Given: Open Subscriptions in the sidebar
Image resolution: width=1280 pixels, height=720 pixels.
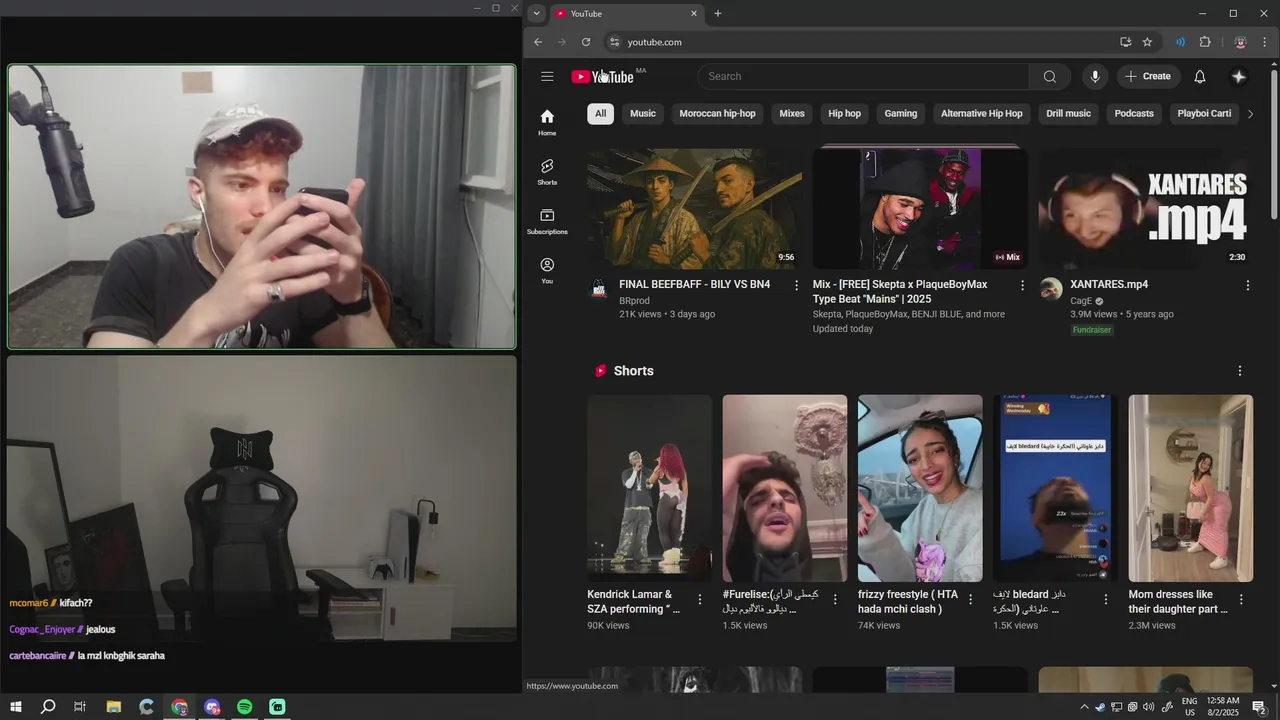Looking at the screenshot, I should pos(547,221).
